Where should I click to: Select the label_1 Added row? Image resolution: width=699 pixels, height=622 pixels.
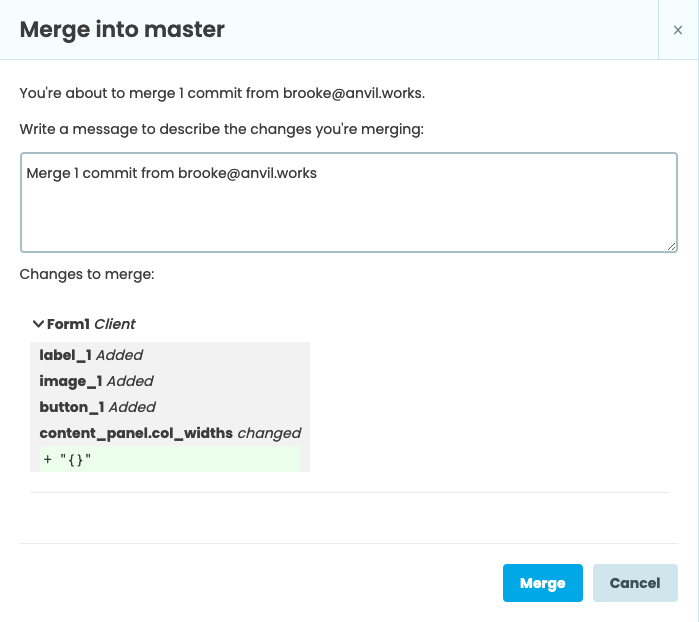(91, 355)
